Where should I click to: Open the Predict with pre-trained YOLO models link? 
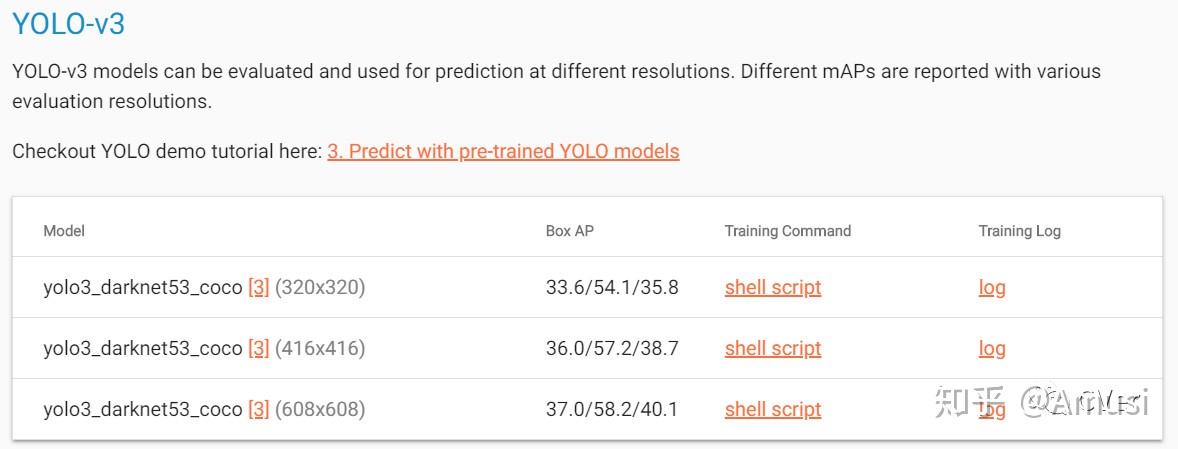click(x=503, y=152)
